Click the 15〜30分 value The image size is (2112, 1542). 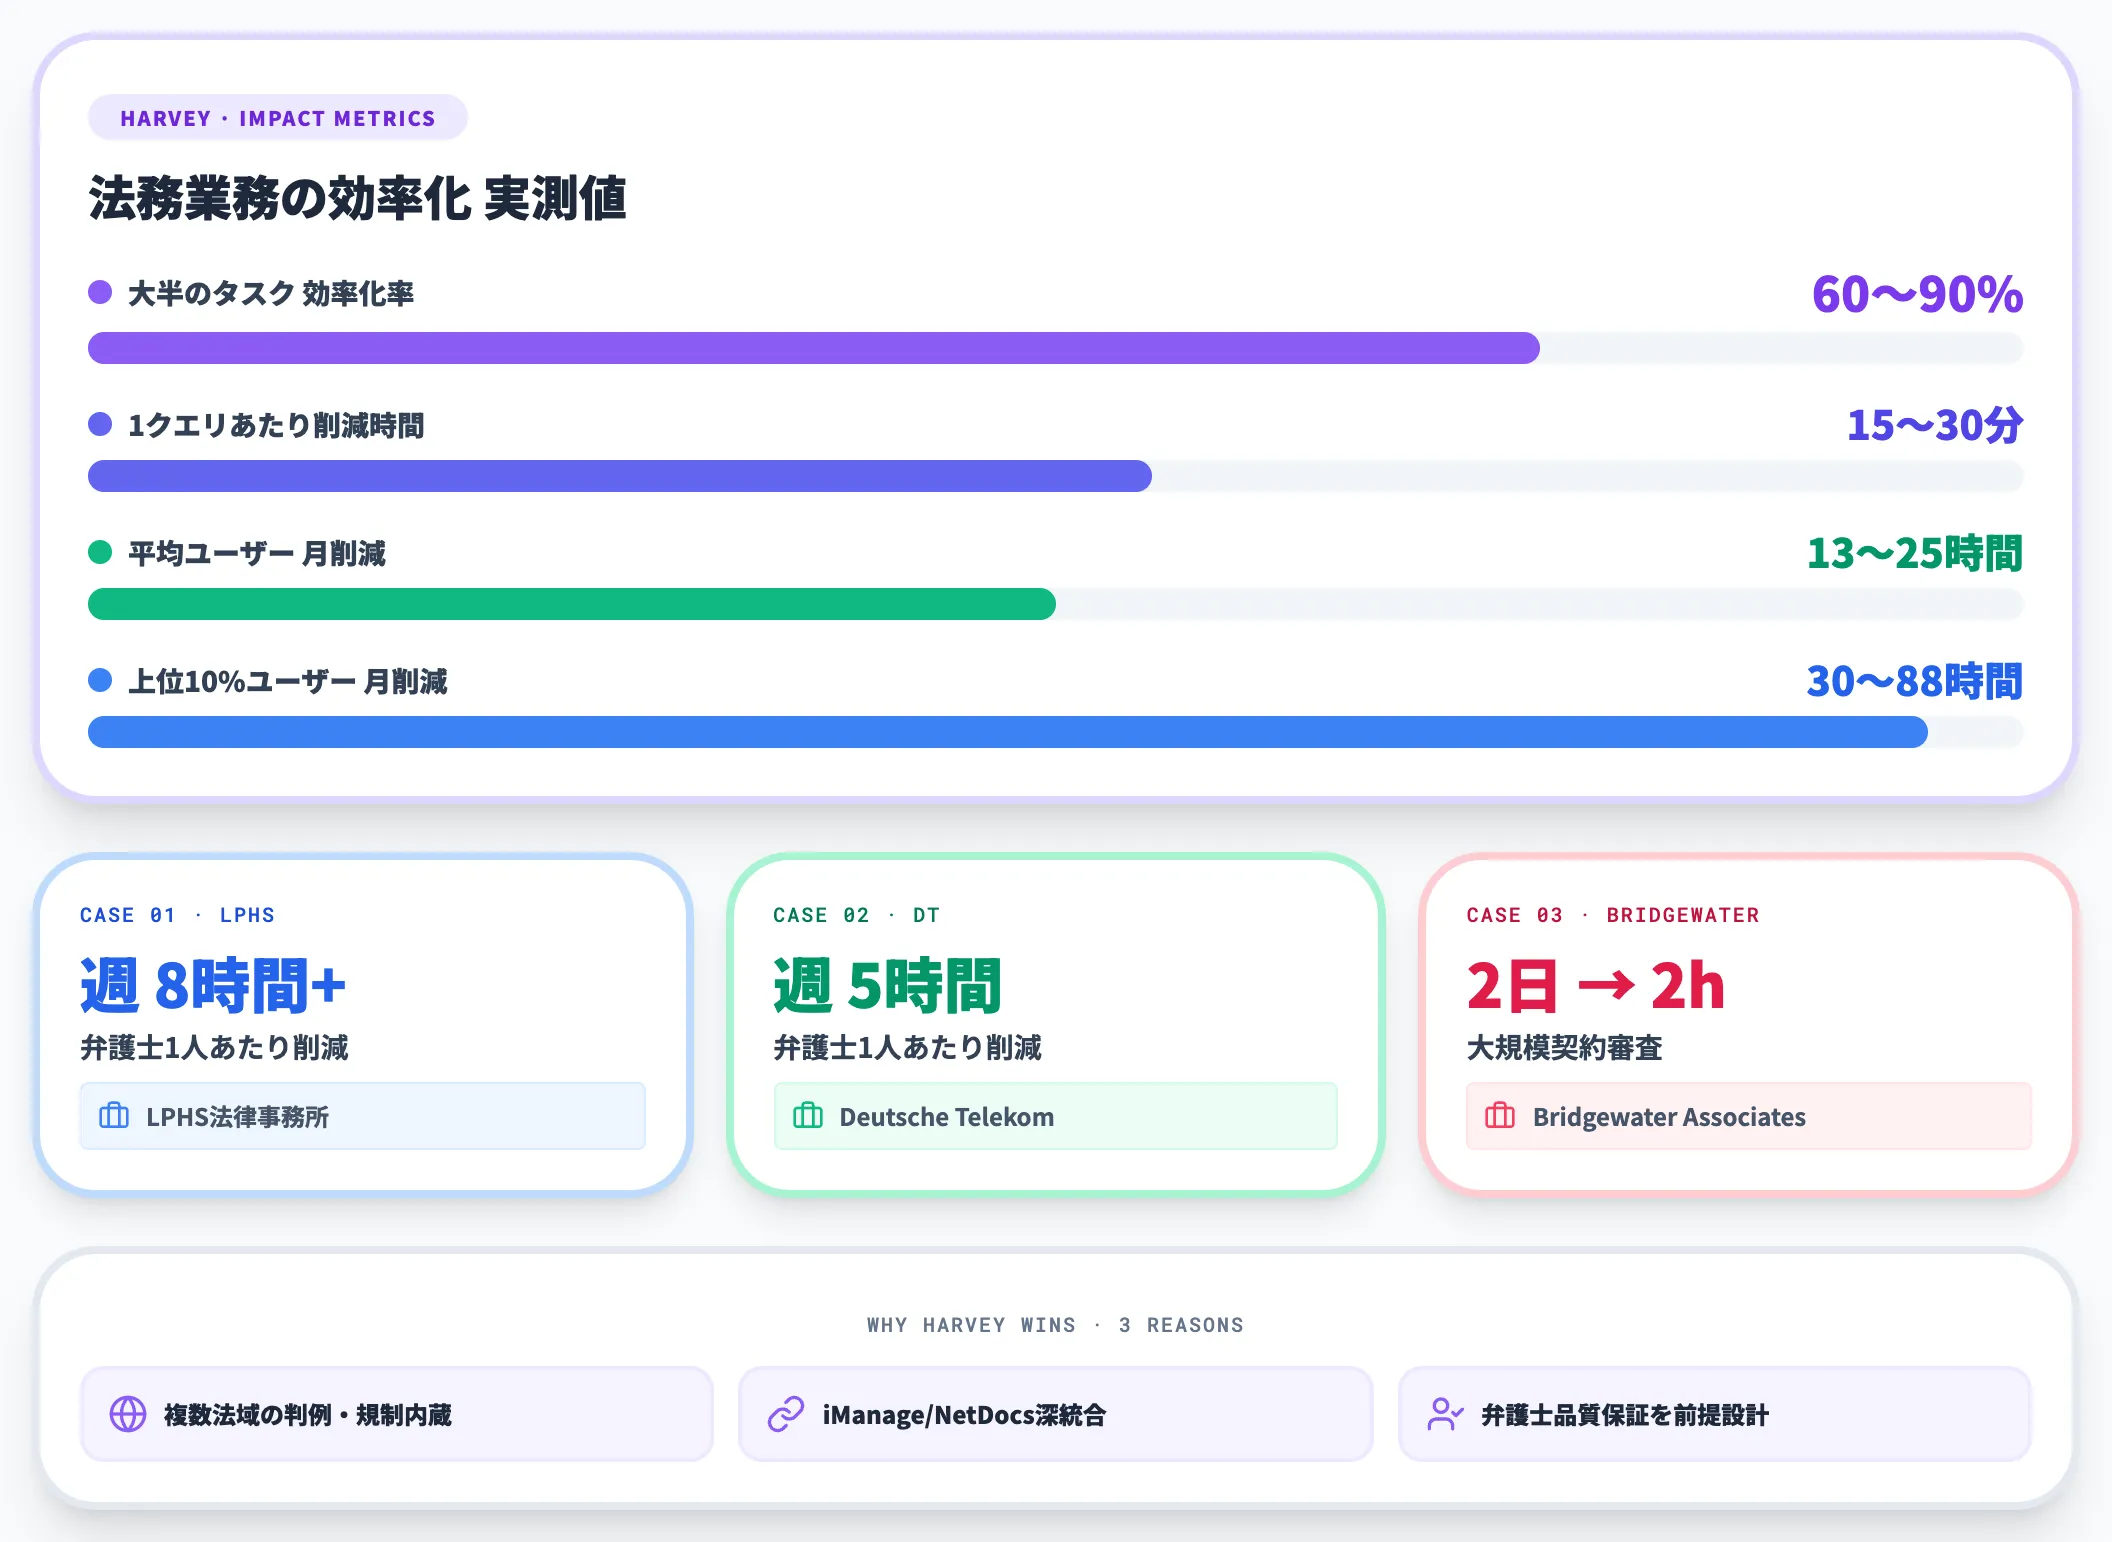click(1935, 425)
